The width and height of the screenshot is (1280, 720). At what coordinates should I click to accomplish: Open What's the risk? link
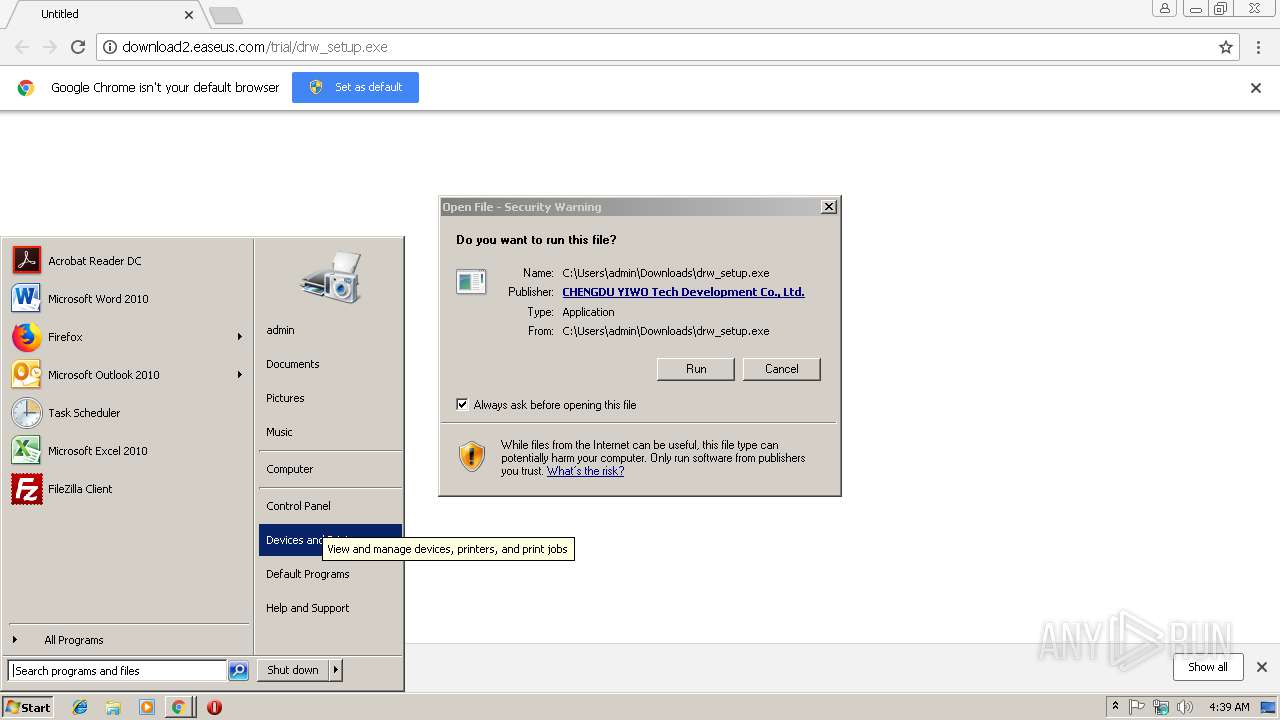[585, 471]
